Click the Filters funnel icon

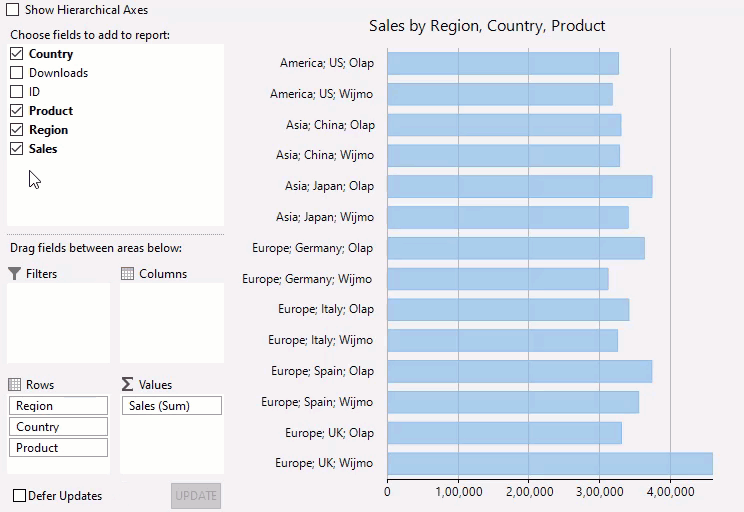coord(14,274)
